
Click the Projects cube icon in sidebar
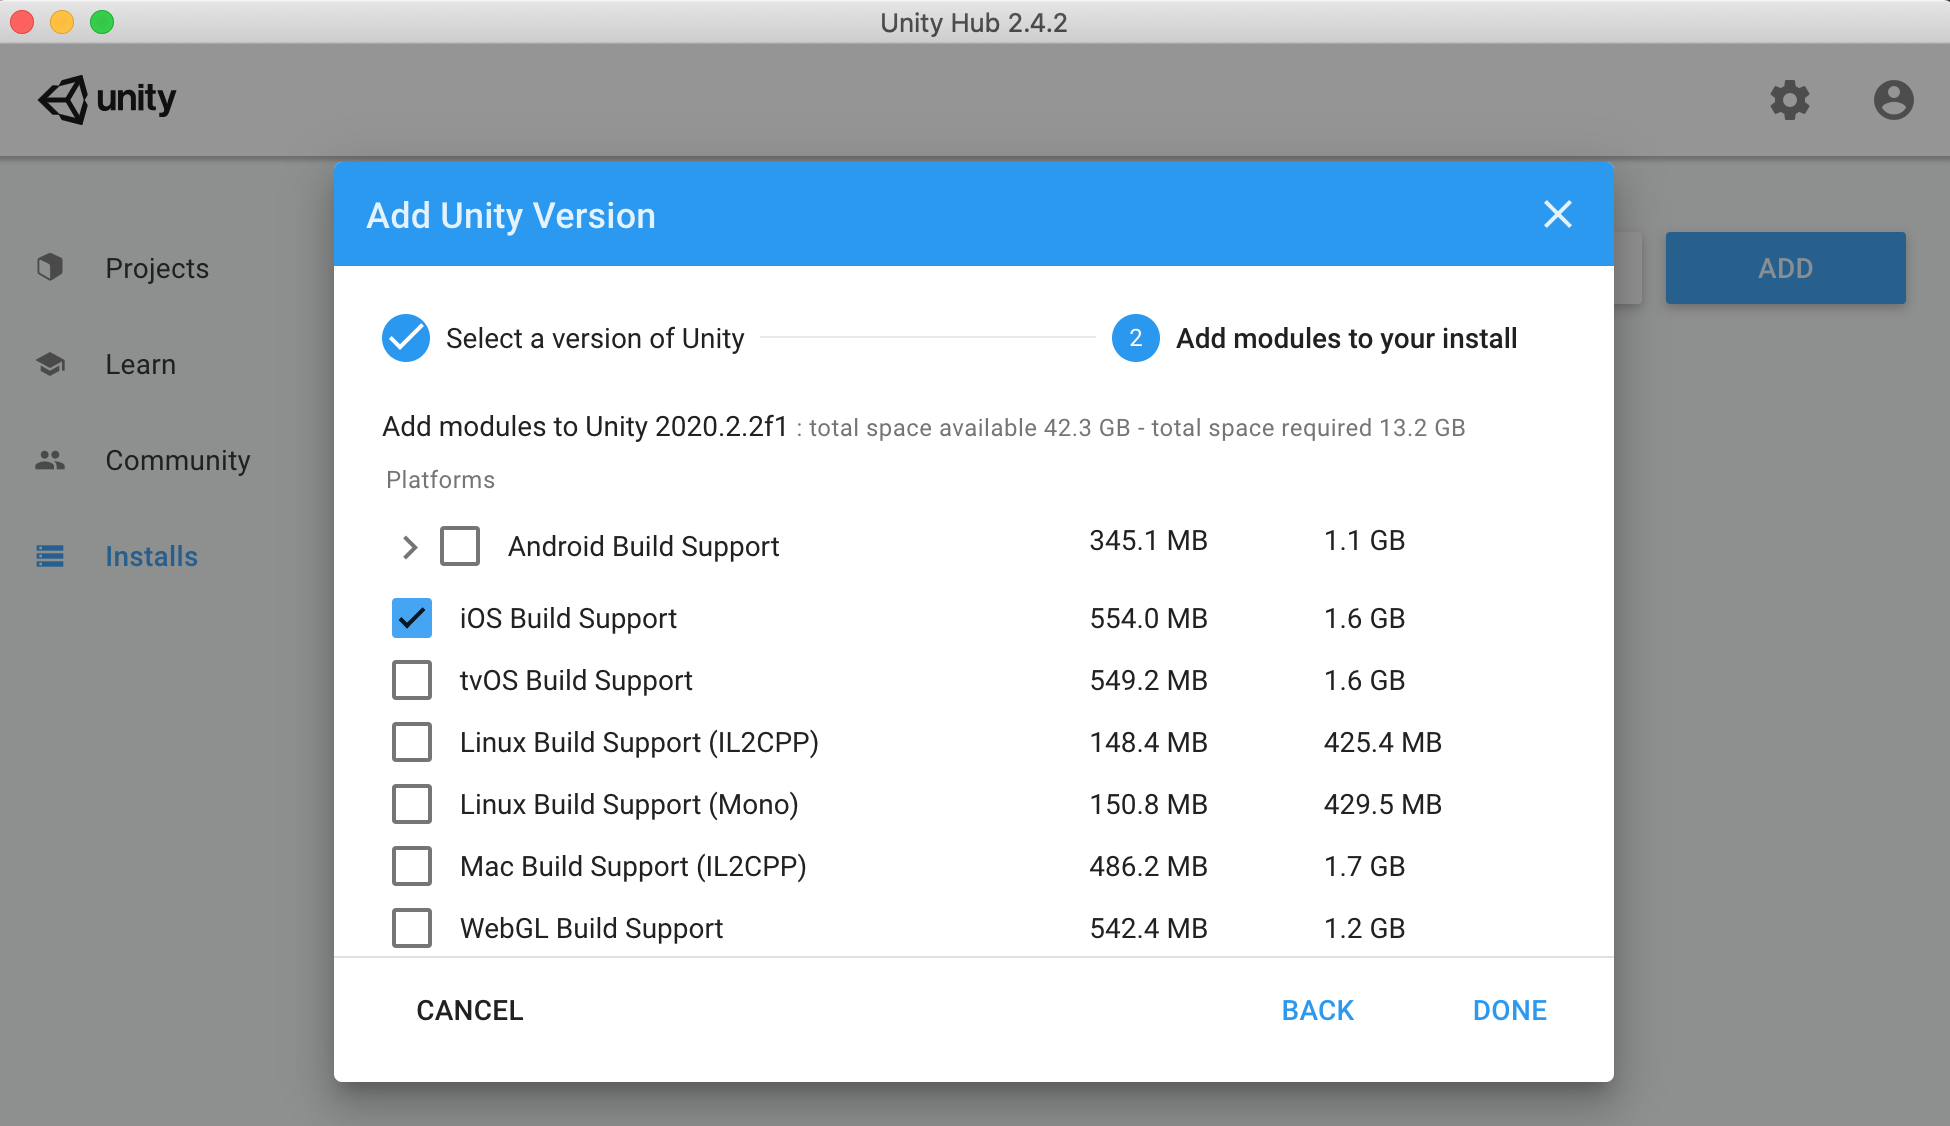coord(50,267)
